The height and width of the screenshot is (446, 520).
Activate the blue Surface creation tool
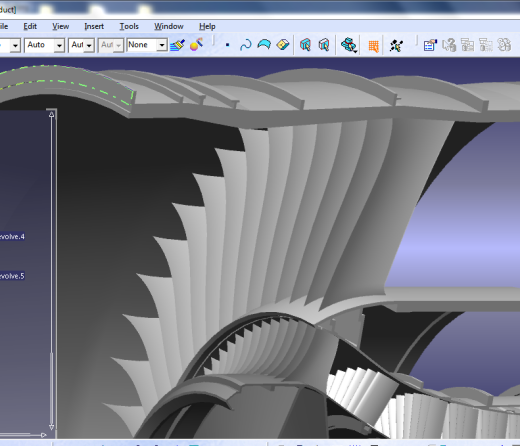coord(264,44)
